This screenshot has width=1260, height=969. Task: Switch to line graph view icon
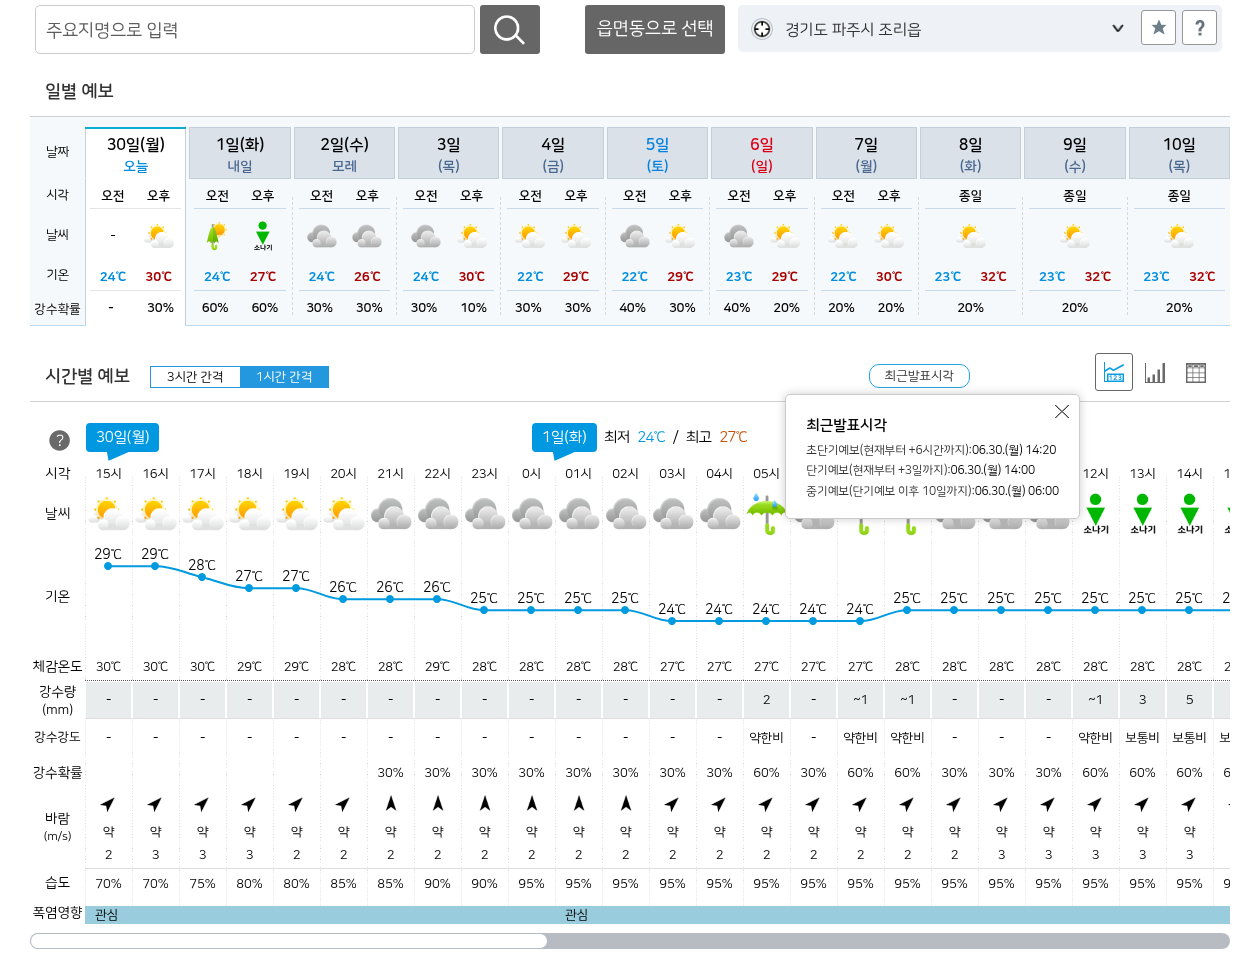coord(1114,373)
